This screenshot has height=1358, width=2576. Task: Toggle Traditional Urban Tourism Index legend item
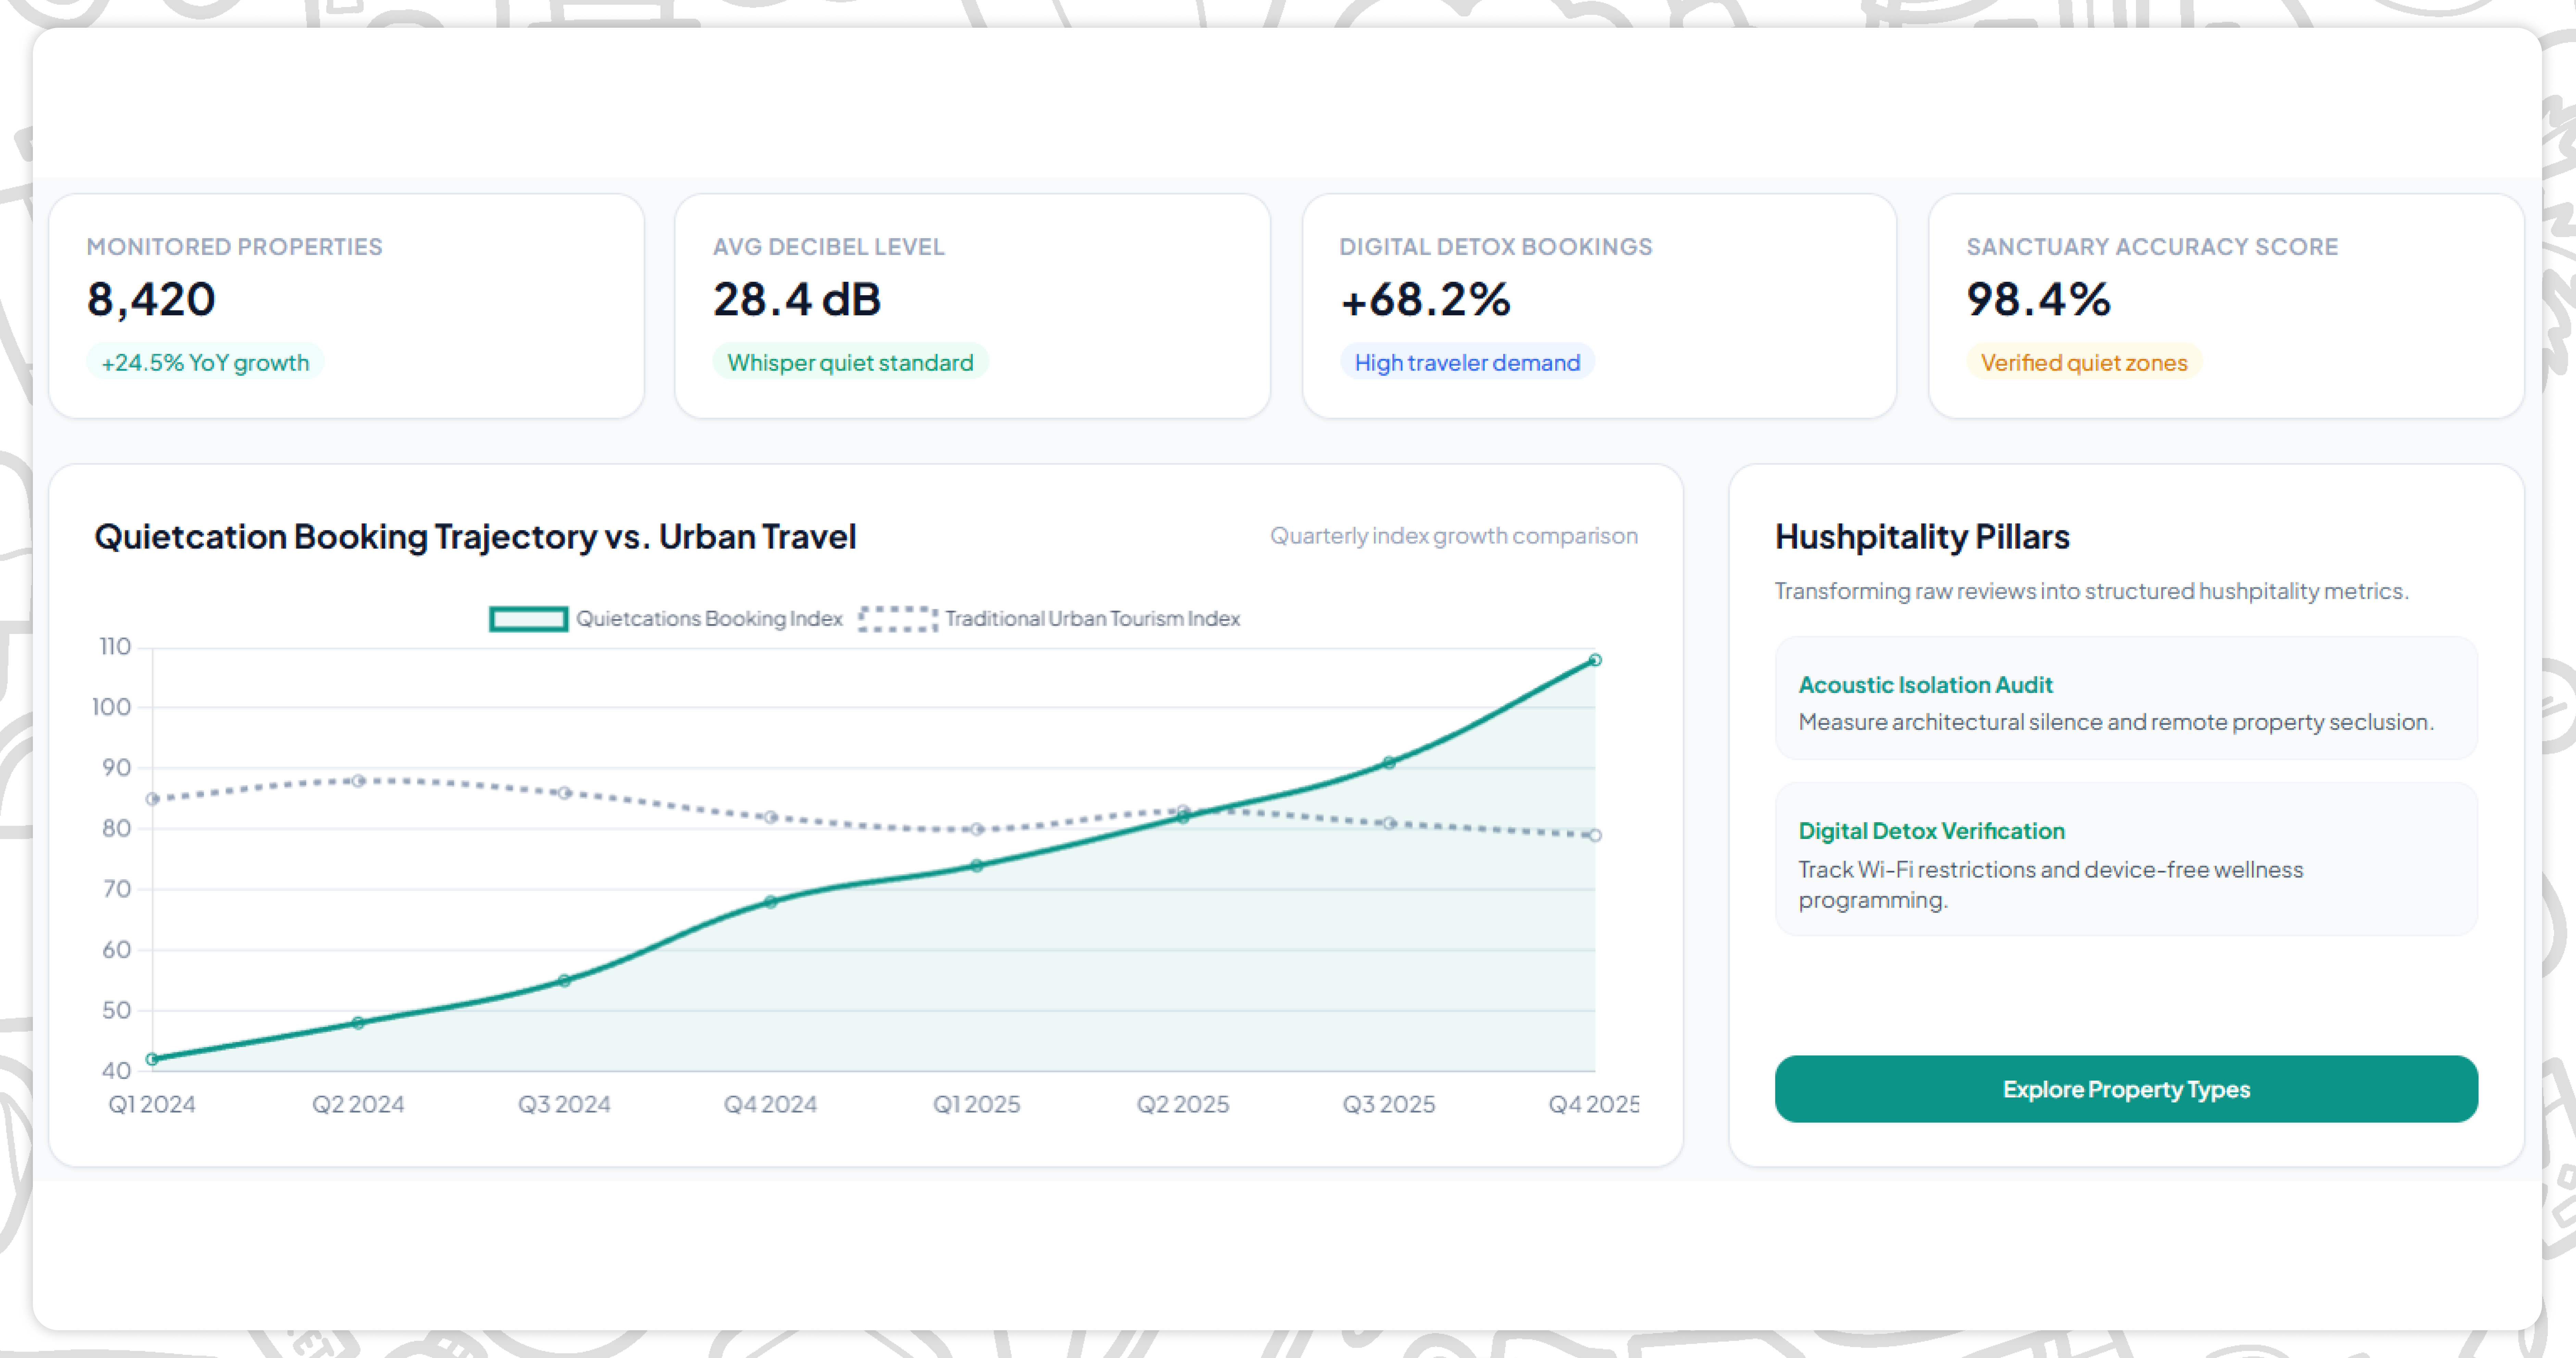(x=1049, y=619)
